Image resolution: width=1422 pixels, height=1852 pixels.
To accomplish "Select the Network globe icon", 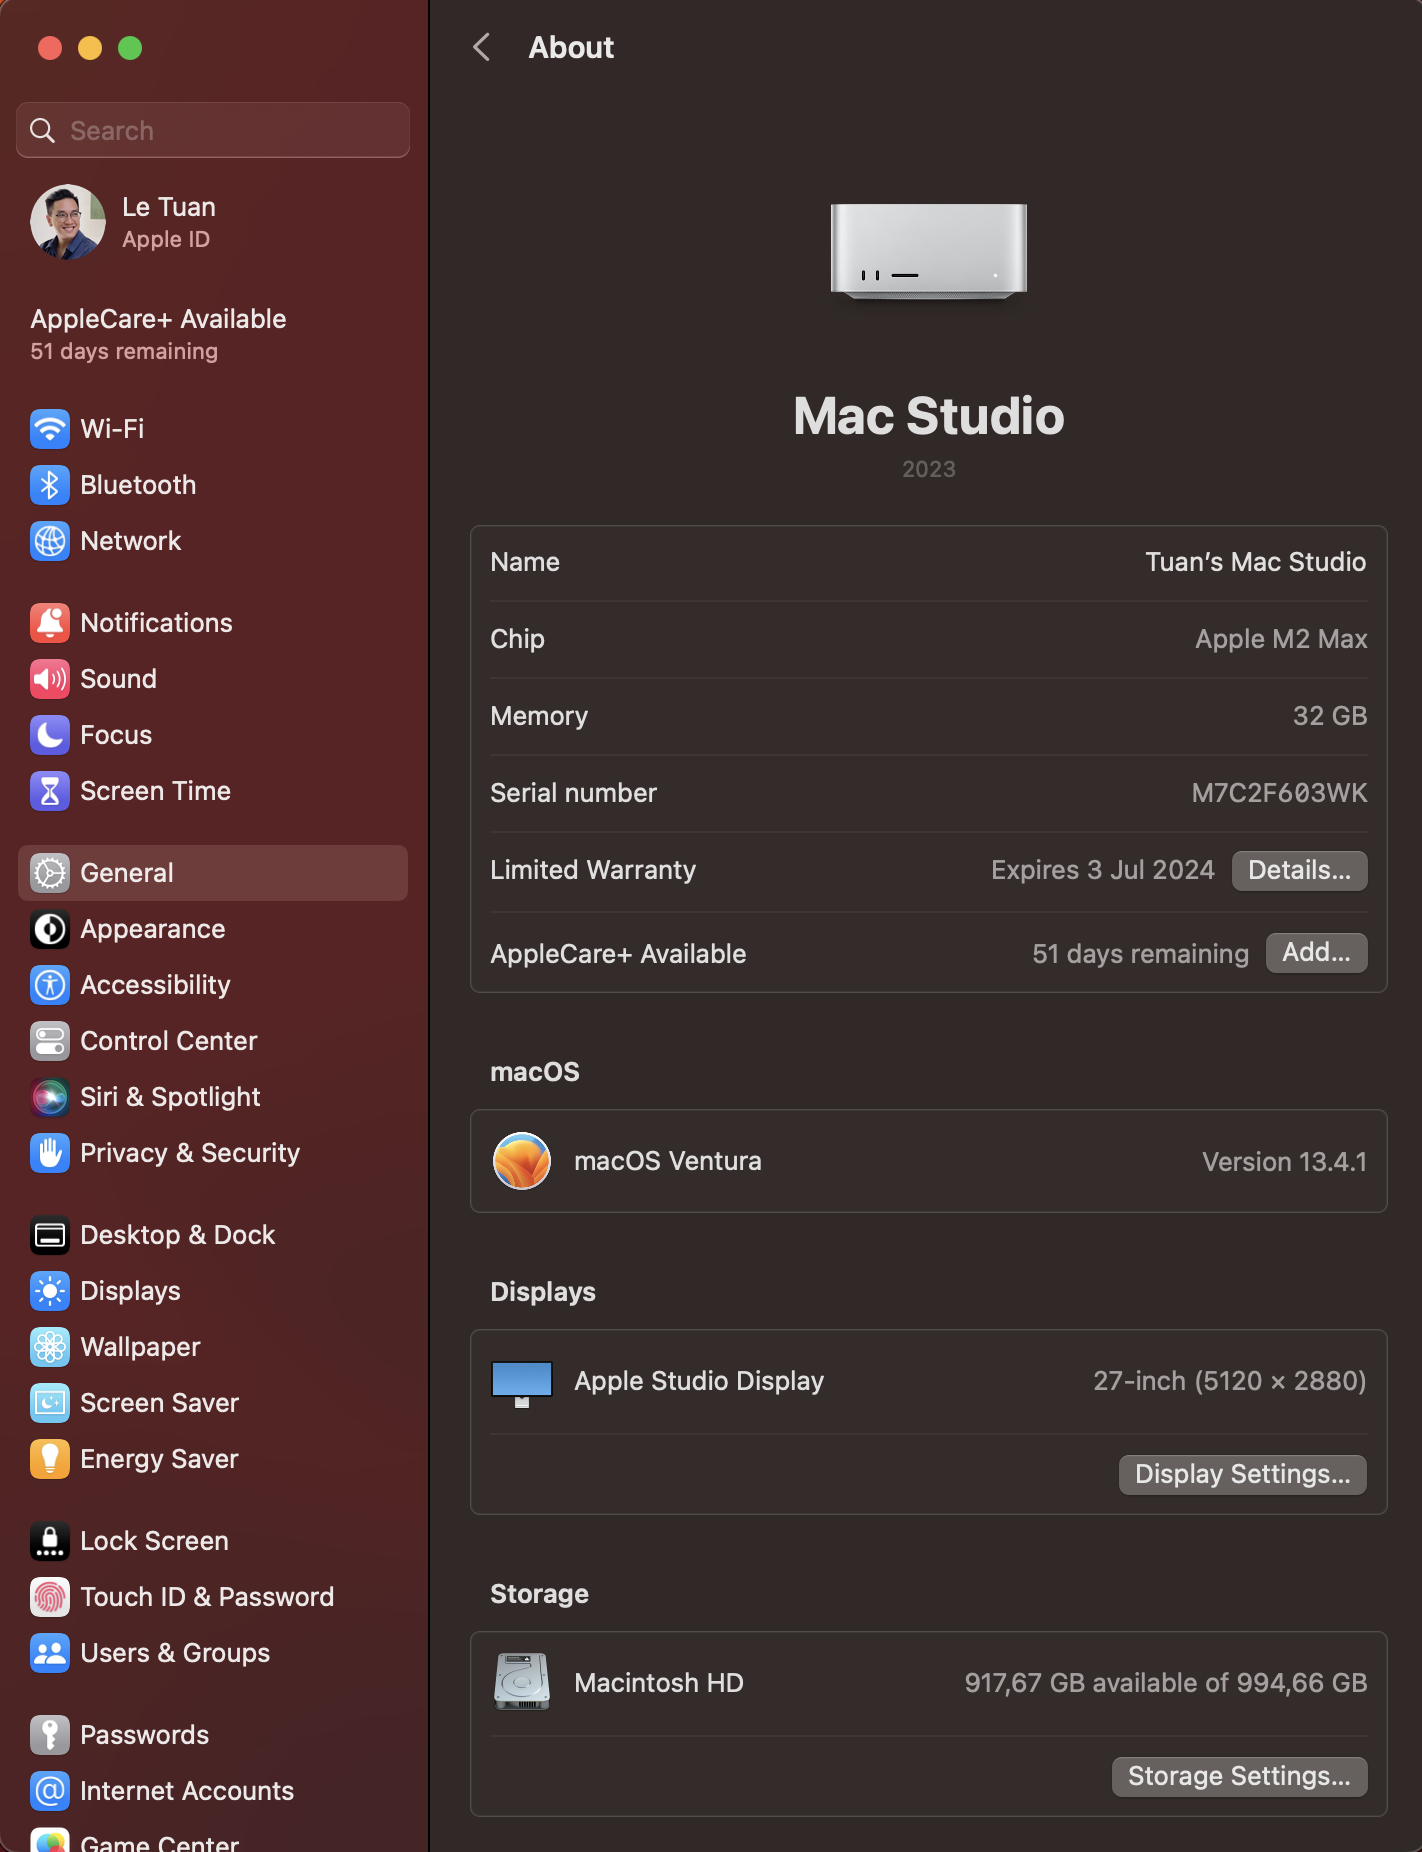I will (x=50, y=541).
